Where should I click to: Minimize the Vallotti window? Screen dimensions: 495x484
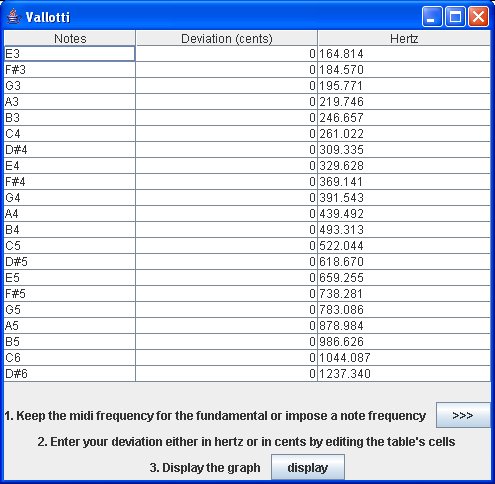pyautogui.click(x=432, y=17)
